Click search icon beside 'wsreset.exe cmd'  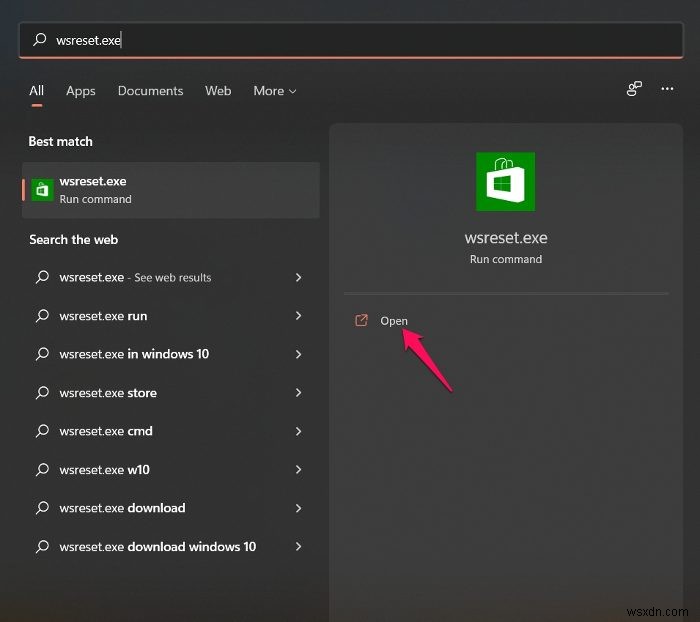coord(42,431)
